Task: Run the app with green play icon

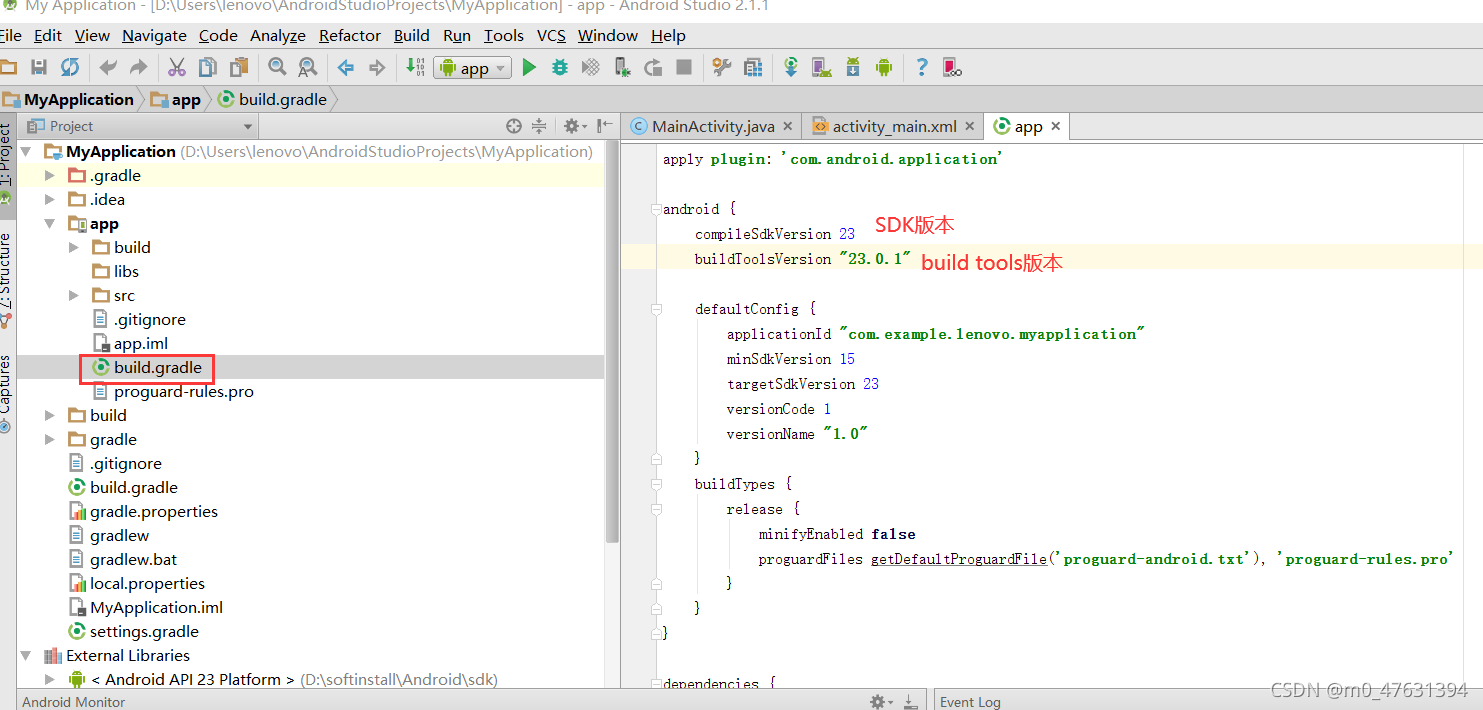Action: tap(529, 67)
